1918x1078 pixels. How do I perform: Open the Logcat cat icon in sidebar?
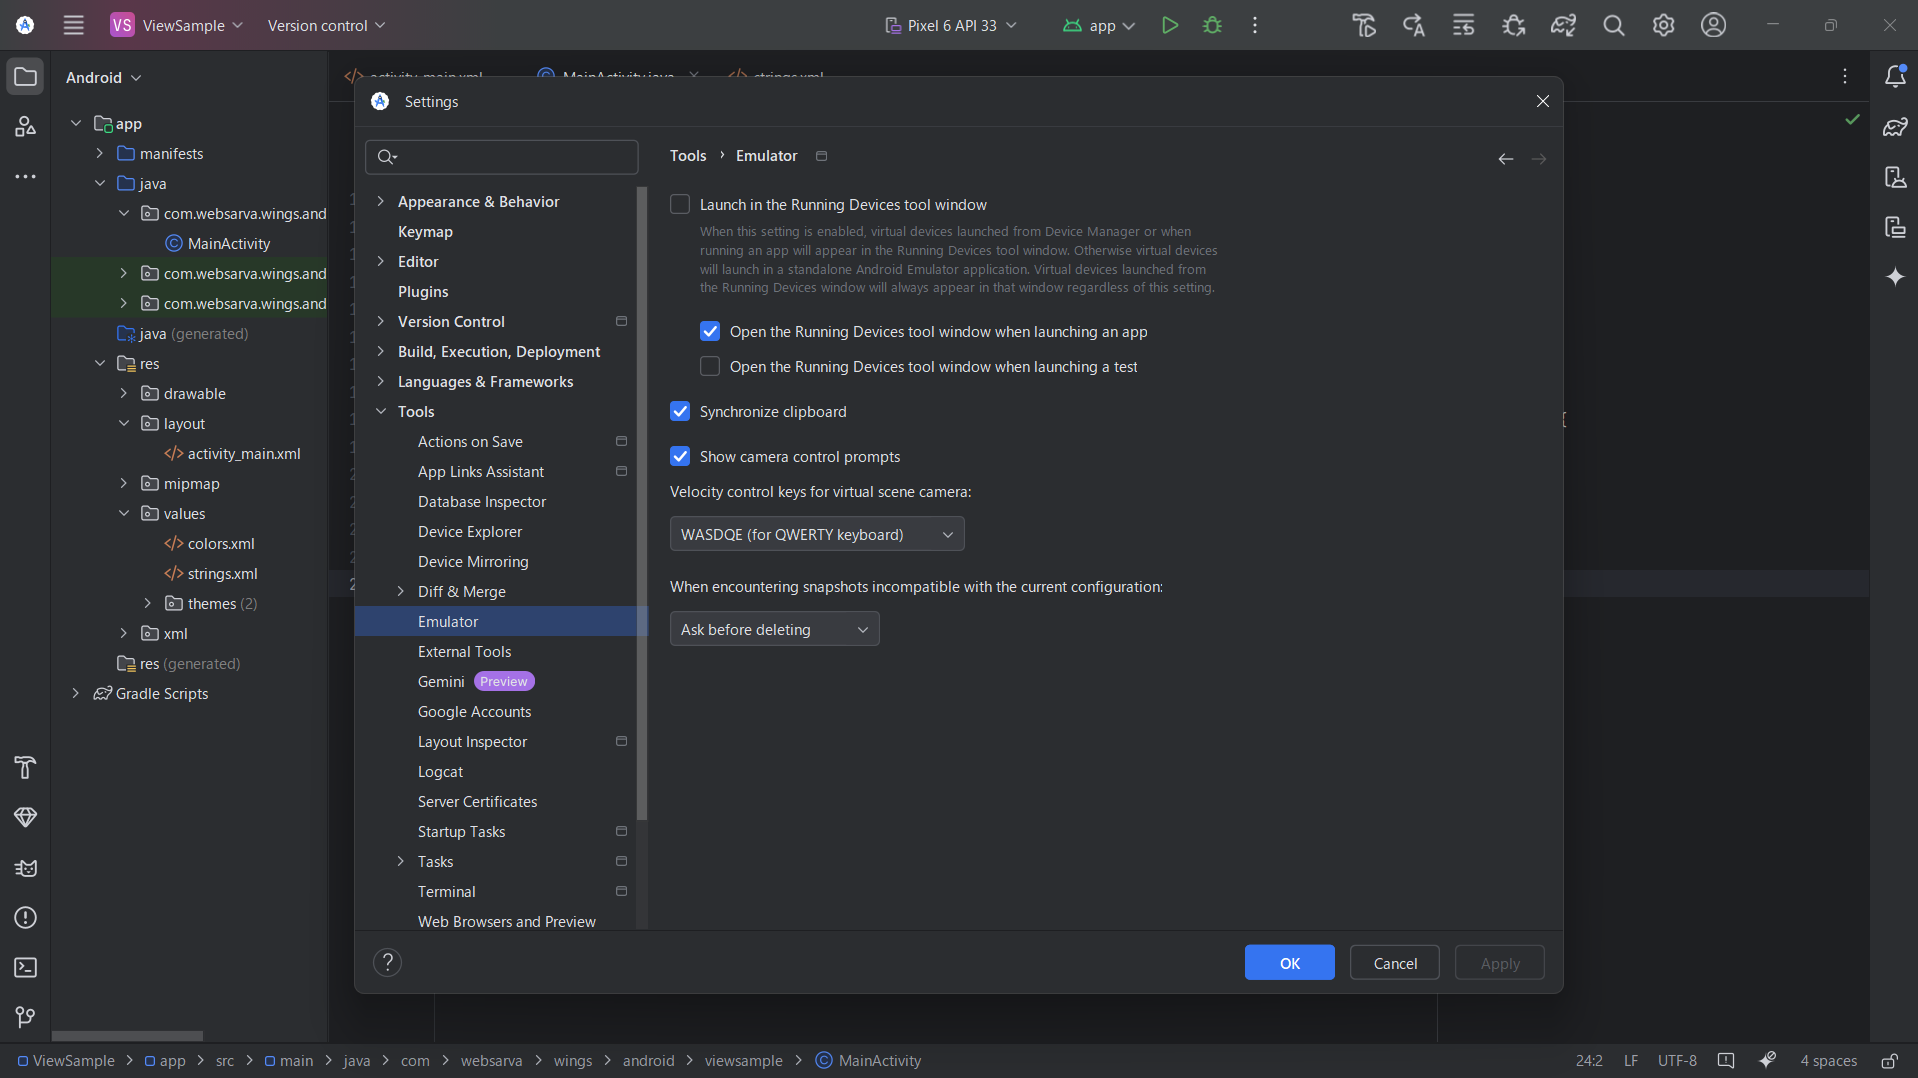(25, 867)
